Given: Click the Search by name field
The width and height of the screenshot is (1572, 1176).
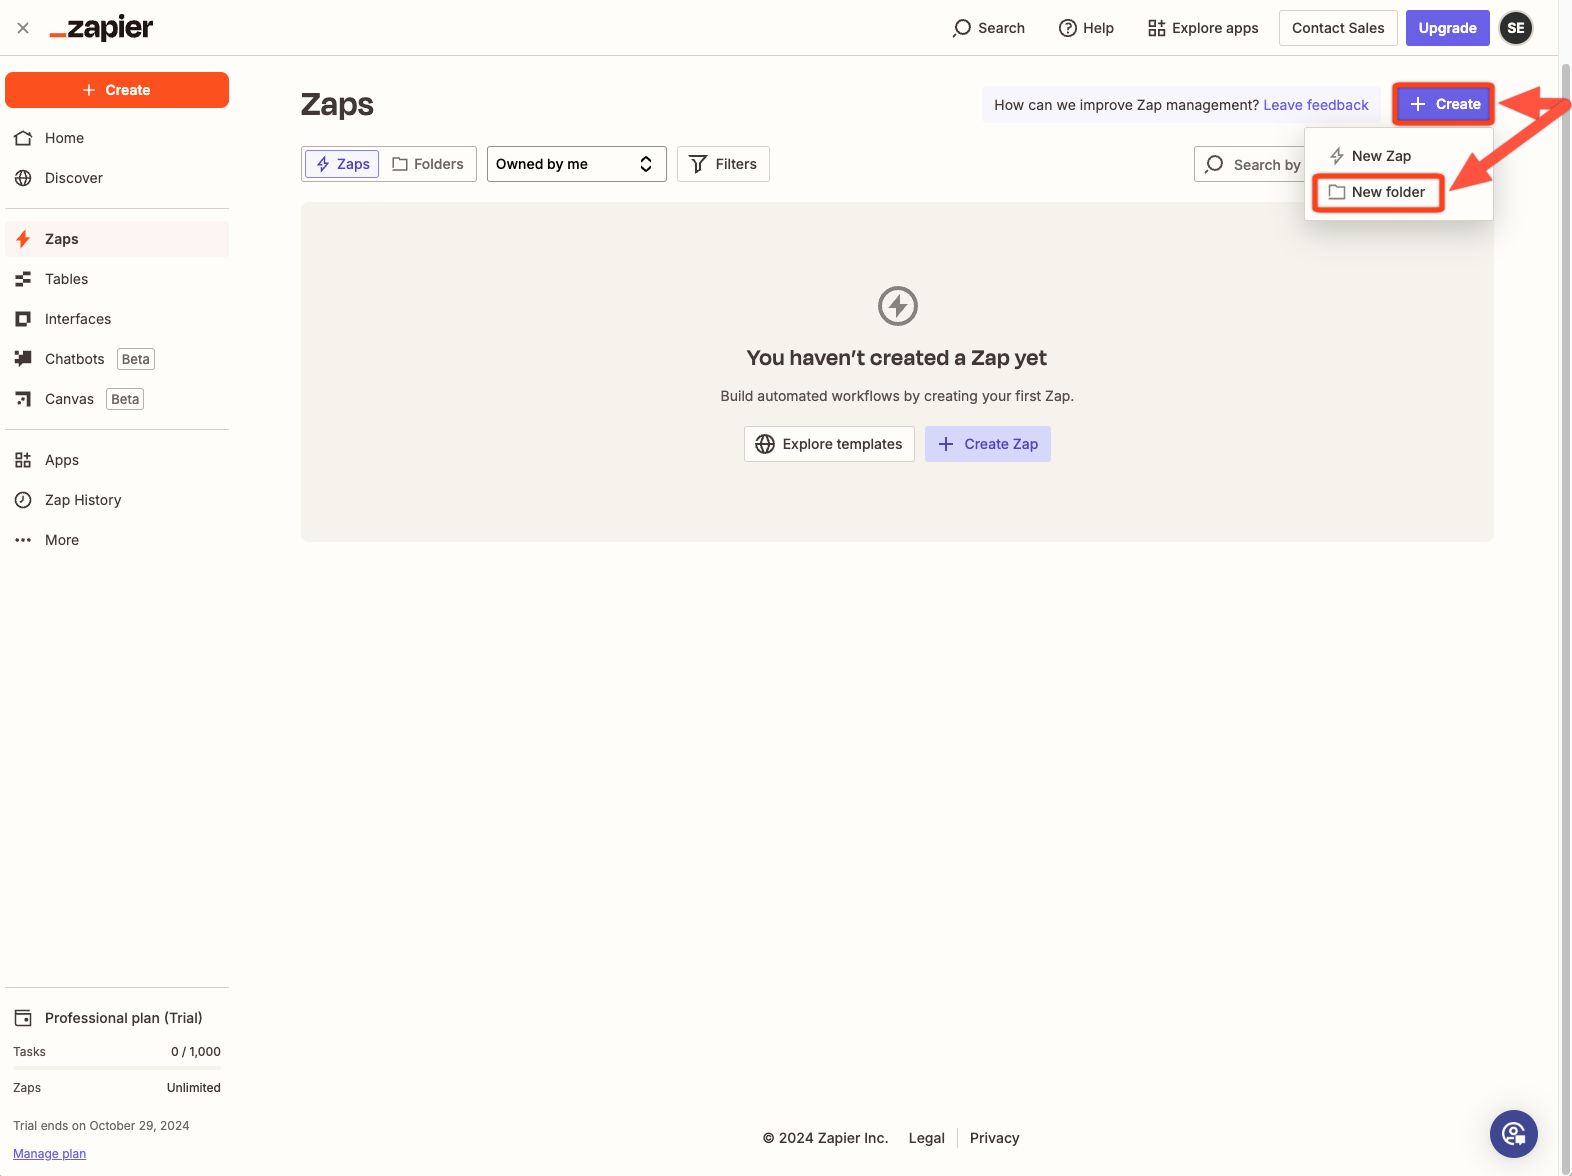Looking at the screenshot, I should coord(1249,164).
